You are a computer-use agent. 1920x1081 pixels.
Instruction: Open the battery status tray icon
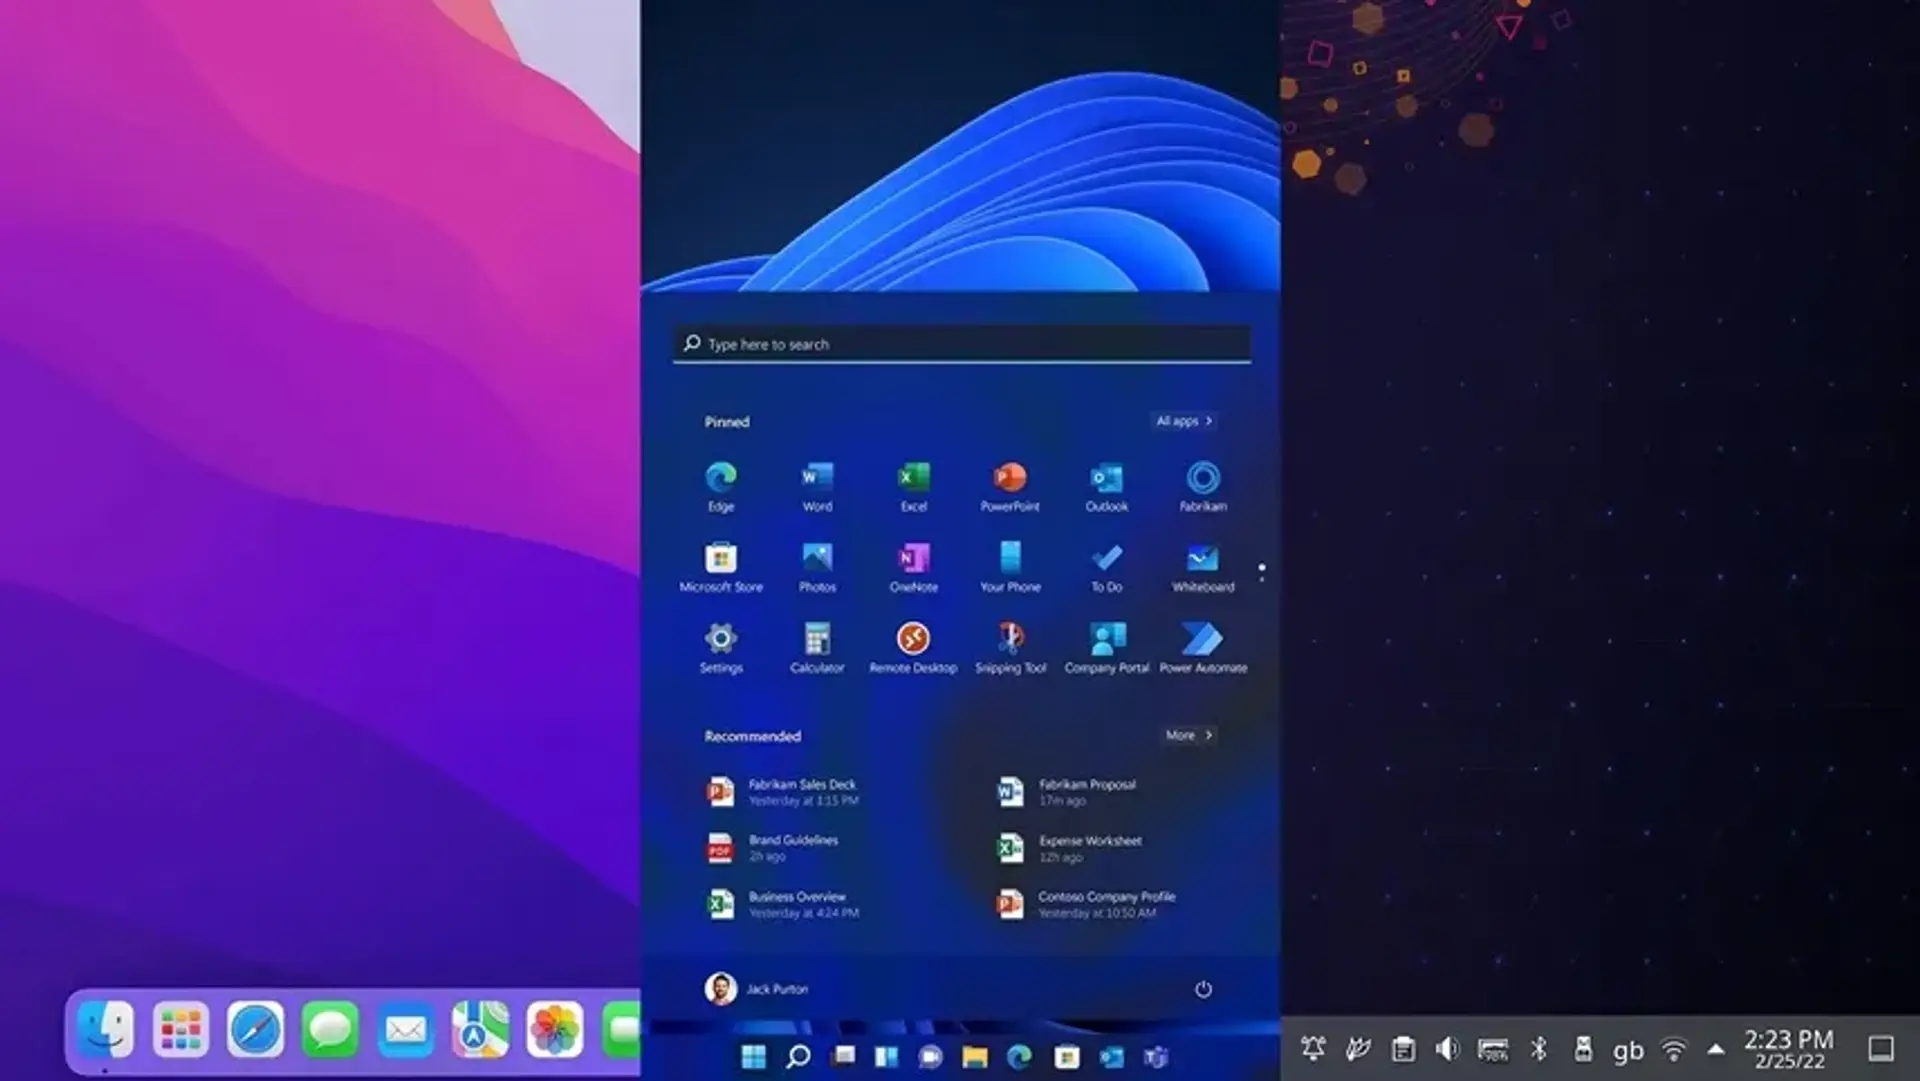[1493, 1049]
